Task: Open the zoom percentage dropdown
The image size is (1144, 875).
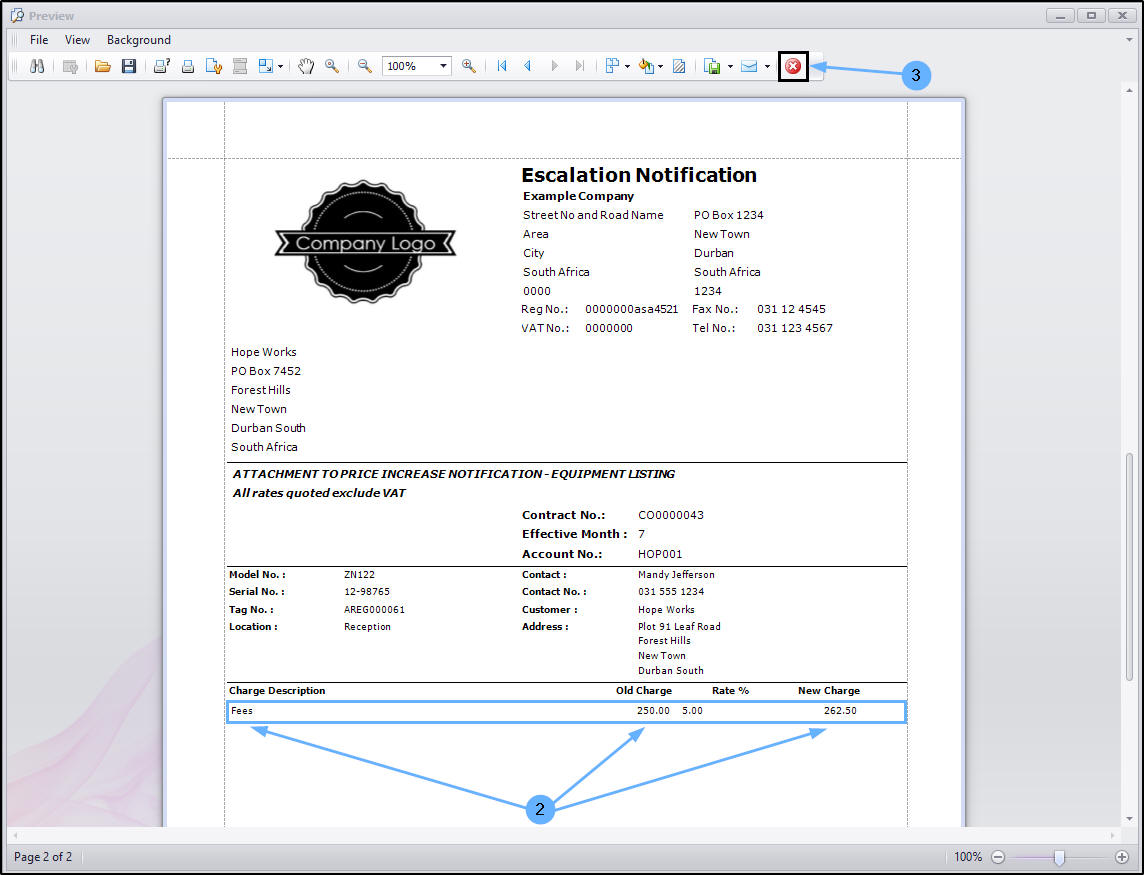Action: click(443, 66)
